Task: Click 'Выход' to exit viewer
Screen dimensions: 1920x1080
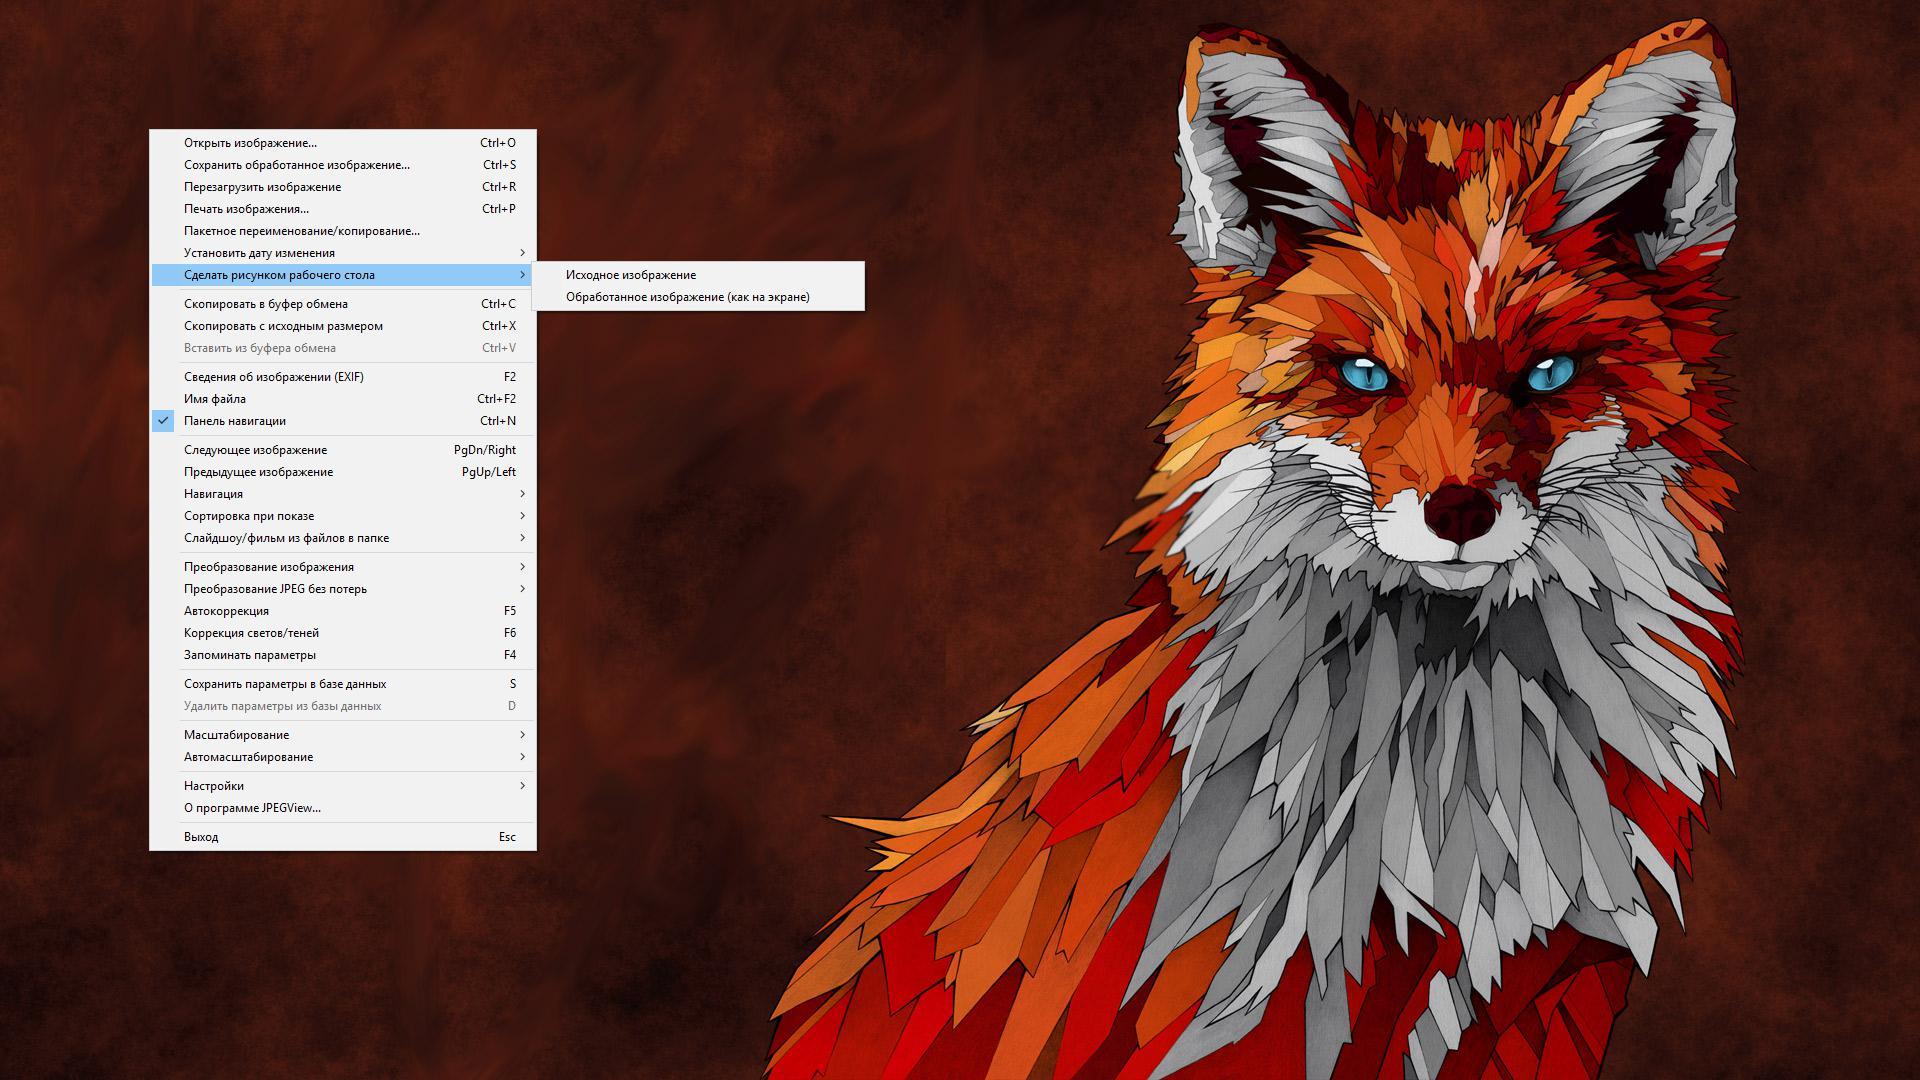Action: click(x=343, y=837)
